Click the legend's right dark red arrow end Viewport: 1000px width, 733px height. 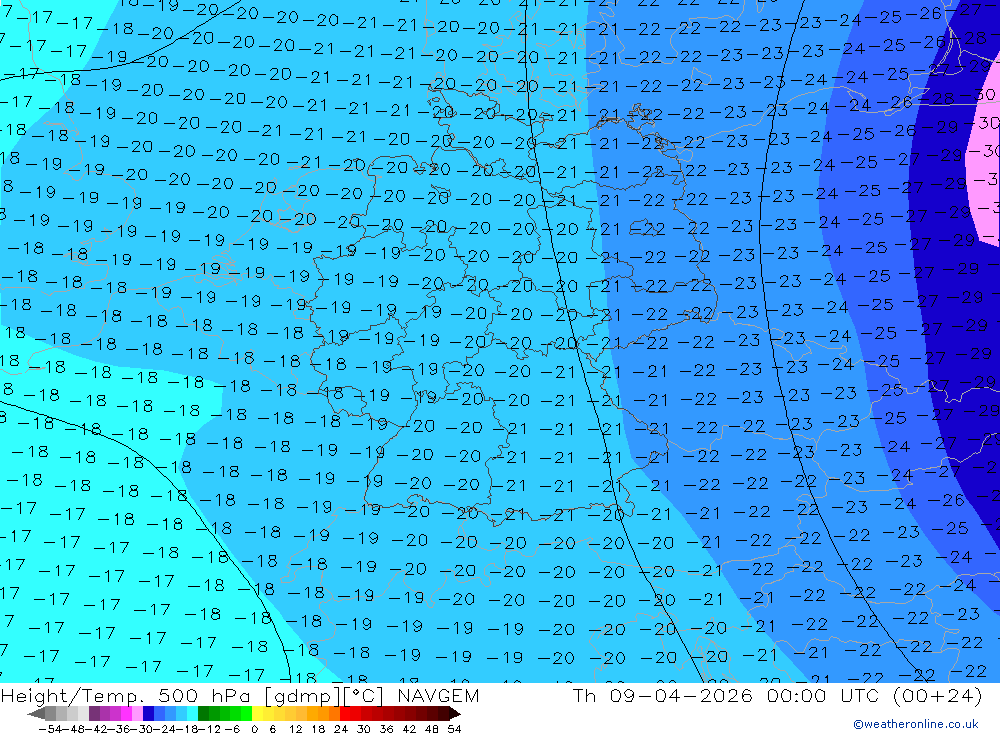click(x=454, y=714)
